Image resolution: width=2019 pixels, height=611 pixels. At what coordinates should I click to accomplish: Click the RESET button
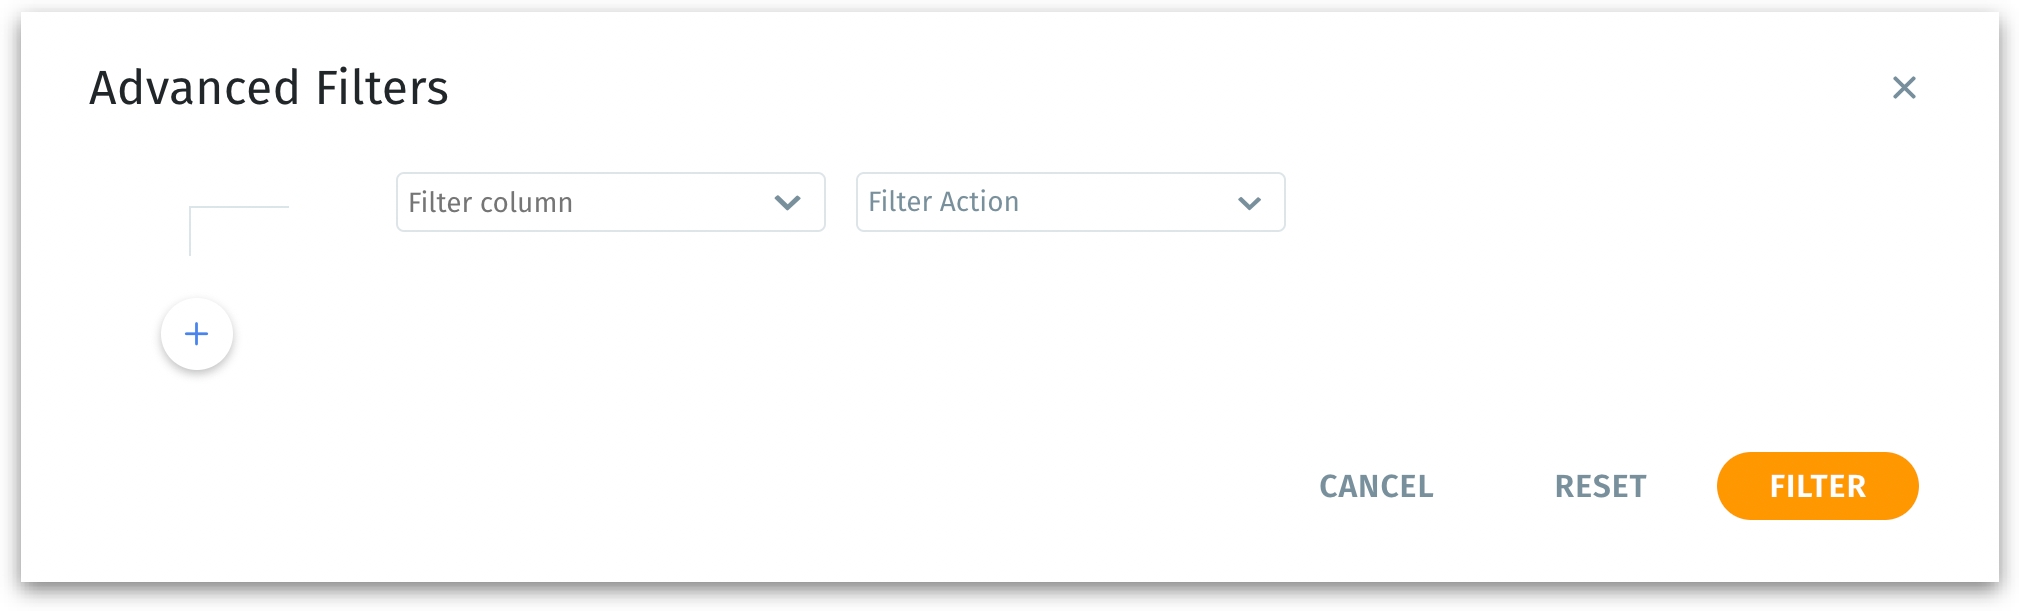click(1600, 486)
